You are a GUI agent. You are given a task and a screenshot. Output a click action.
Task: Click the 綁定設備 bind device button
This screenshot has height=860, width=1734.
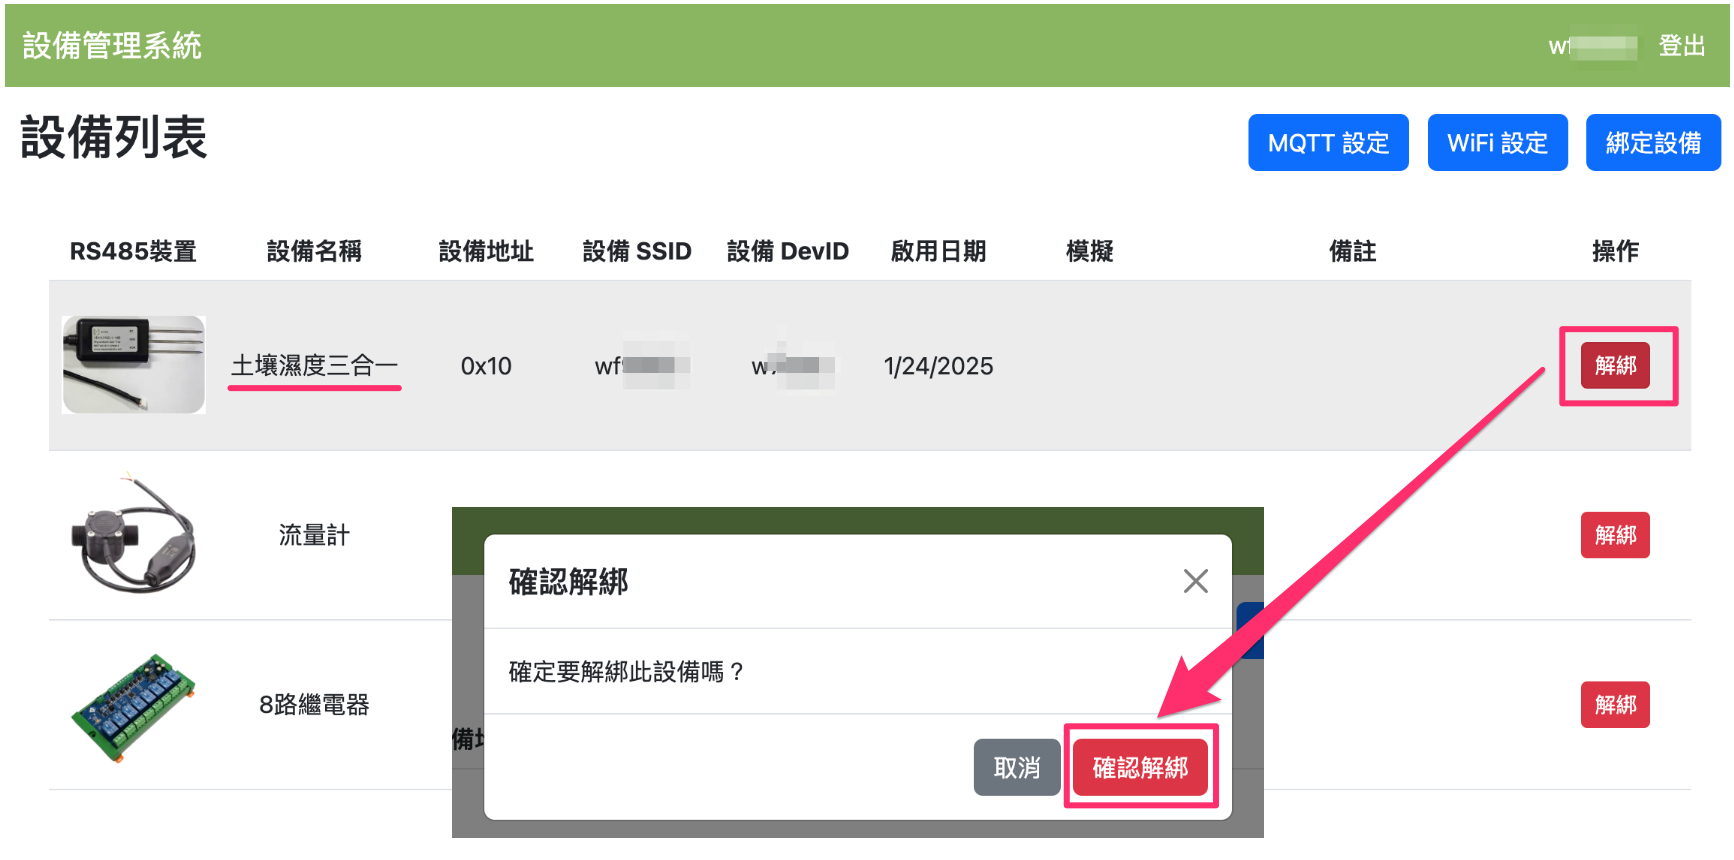click(x=1652, y=143)
